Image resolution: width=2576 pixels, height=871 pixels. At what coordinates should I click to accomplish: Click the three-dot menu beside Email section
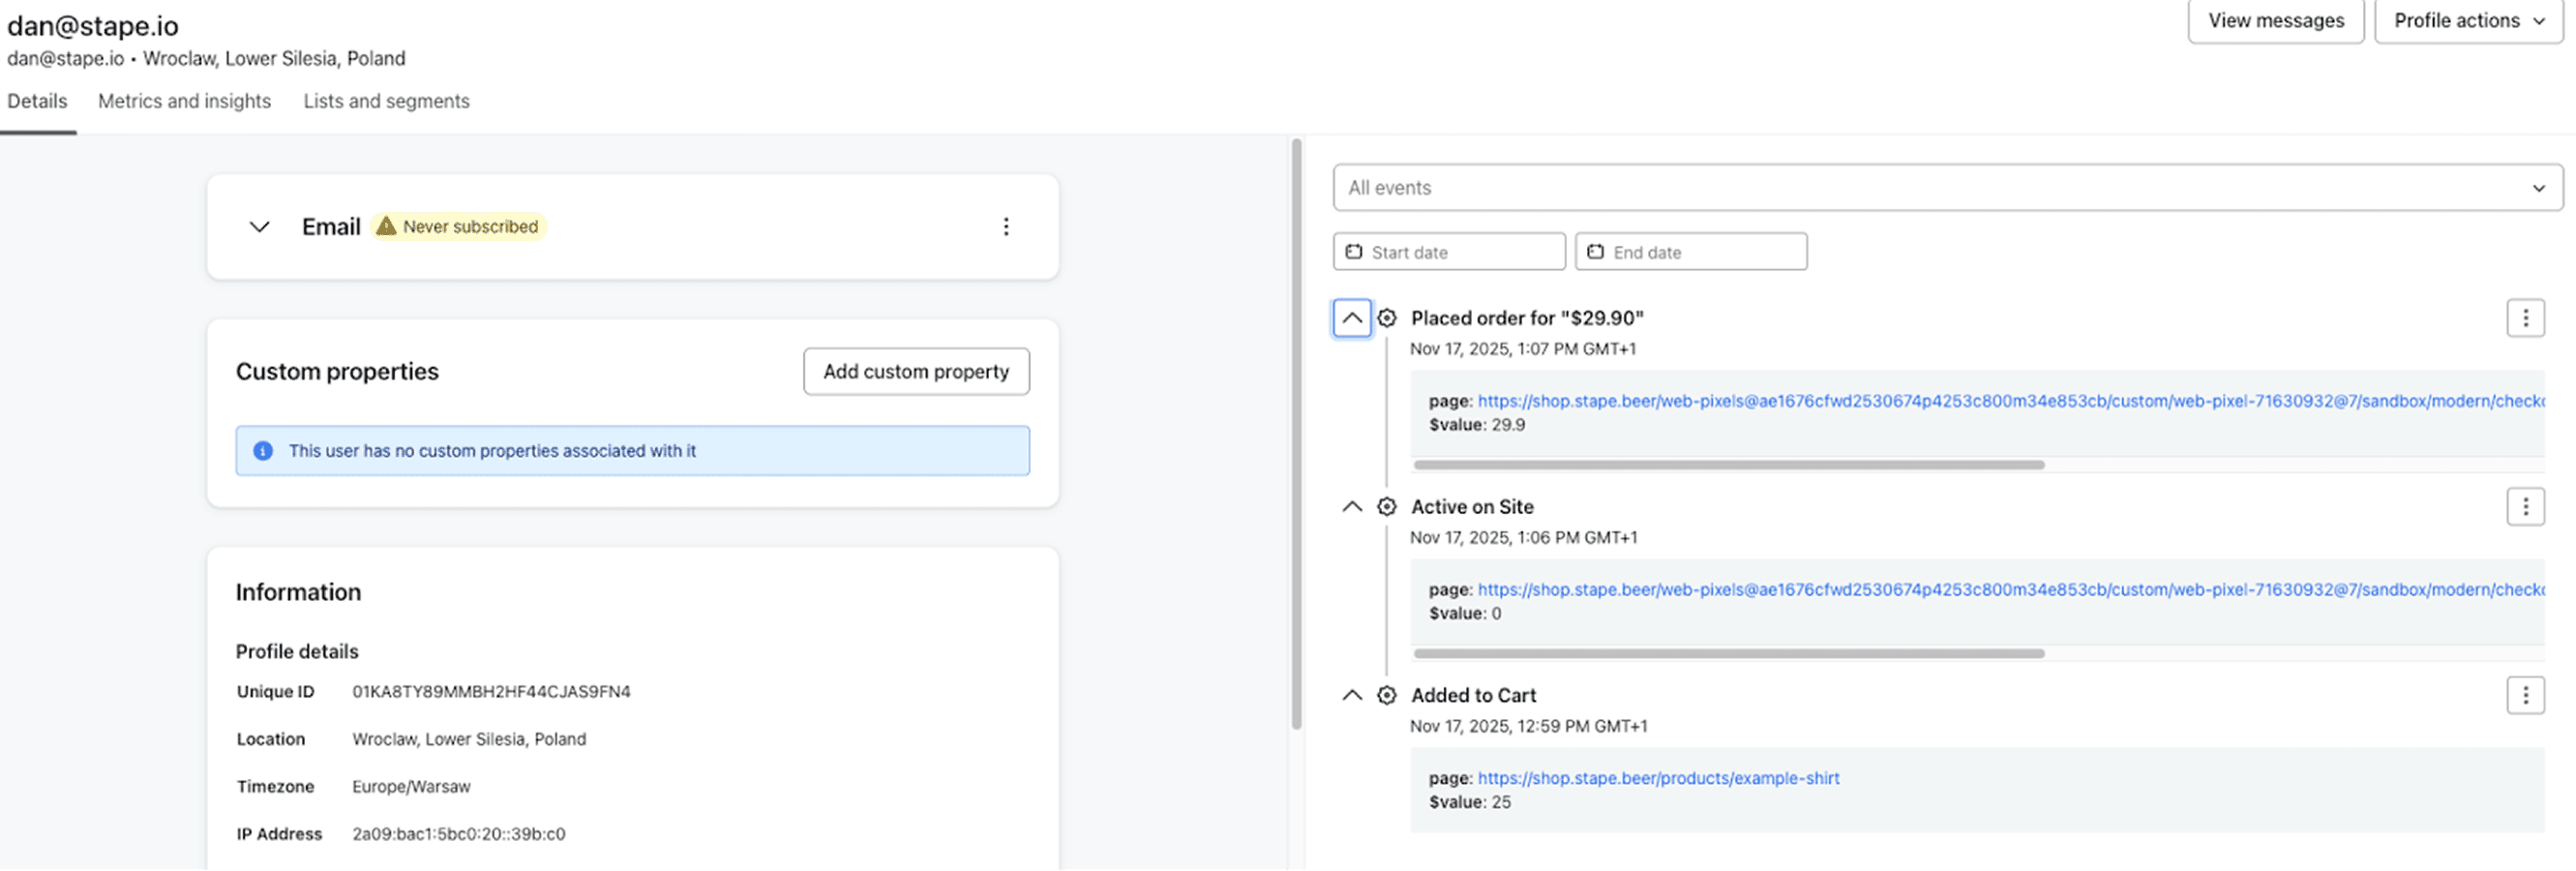click(x=1006, y=227)
